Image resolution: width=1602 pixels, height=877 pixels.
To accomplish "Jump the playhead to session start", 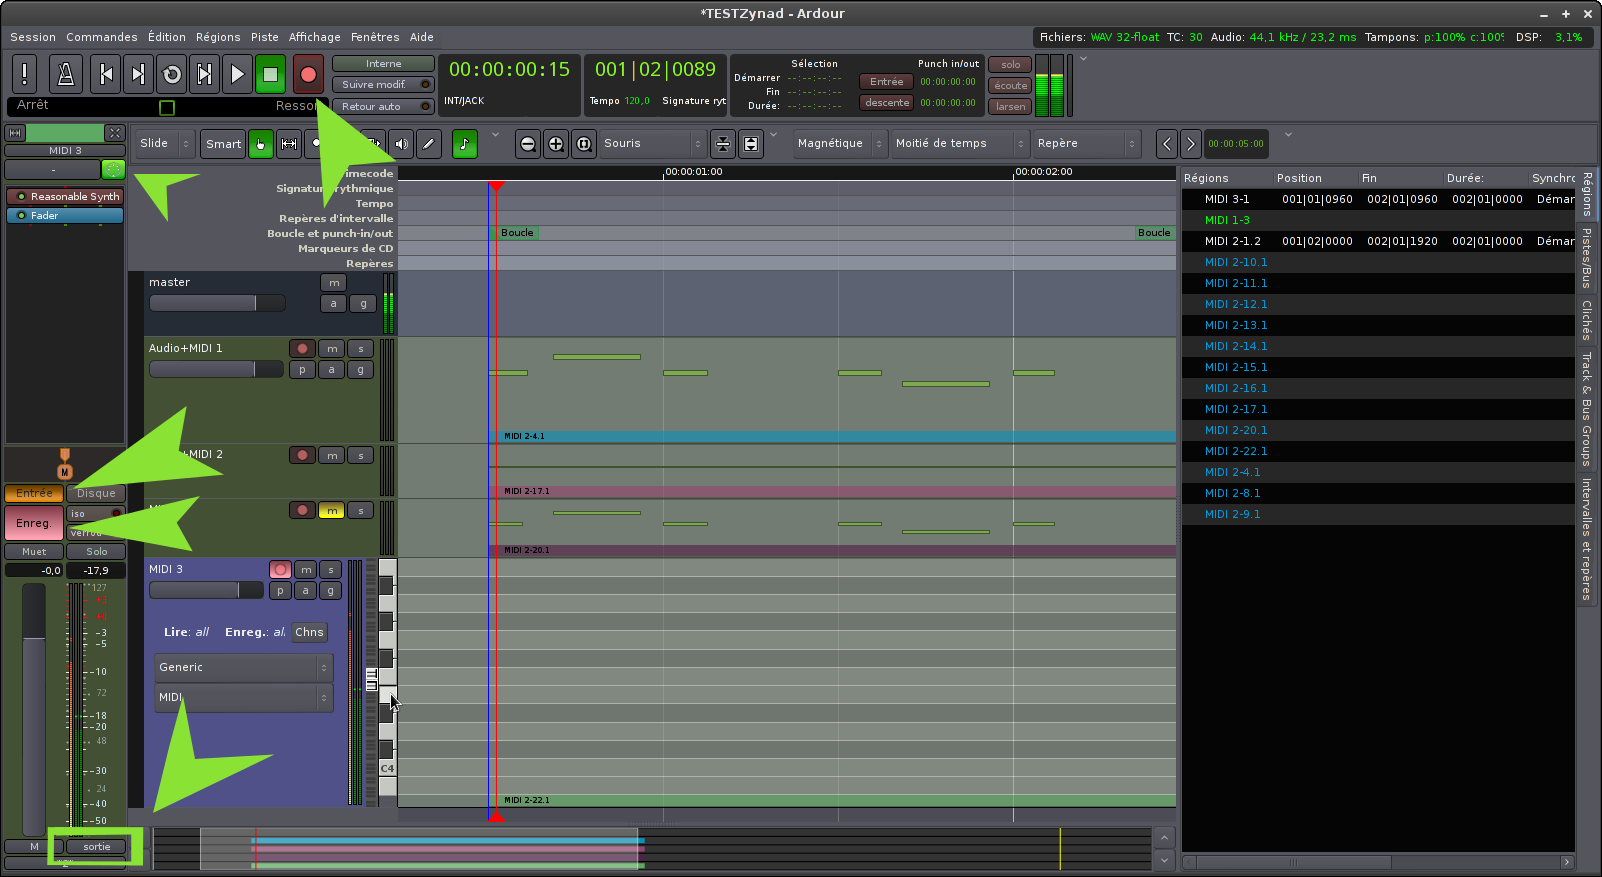I will pyautogui.click(x=106, y=74).
